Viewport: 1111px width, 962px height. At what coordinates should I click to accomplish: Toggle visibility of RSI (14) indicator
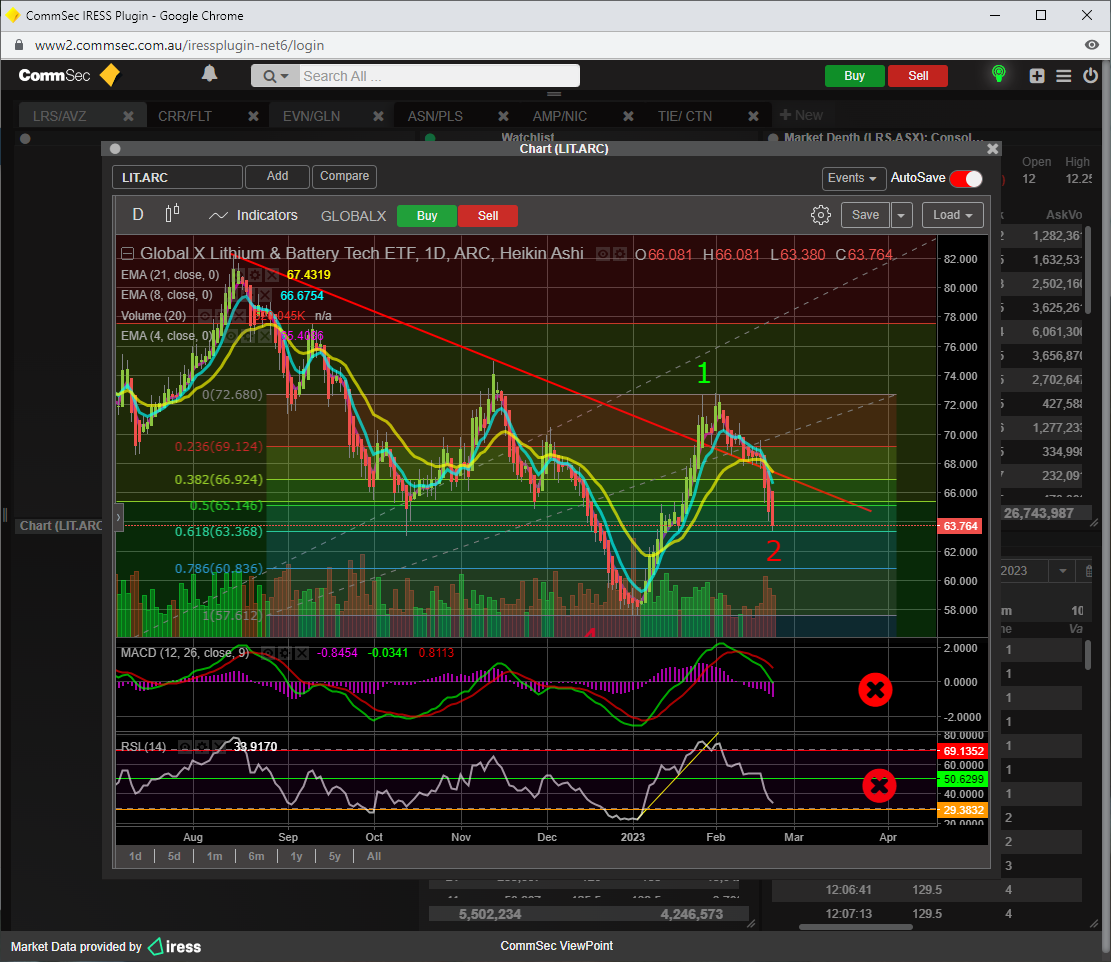(185, 747)
